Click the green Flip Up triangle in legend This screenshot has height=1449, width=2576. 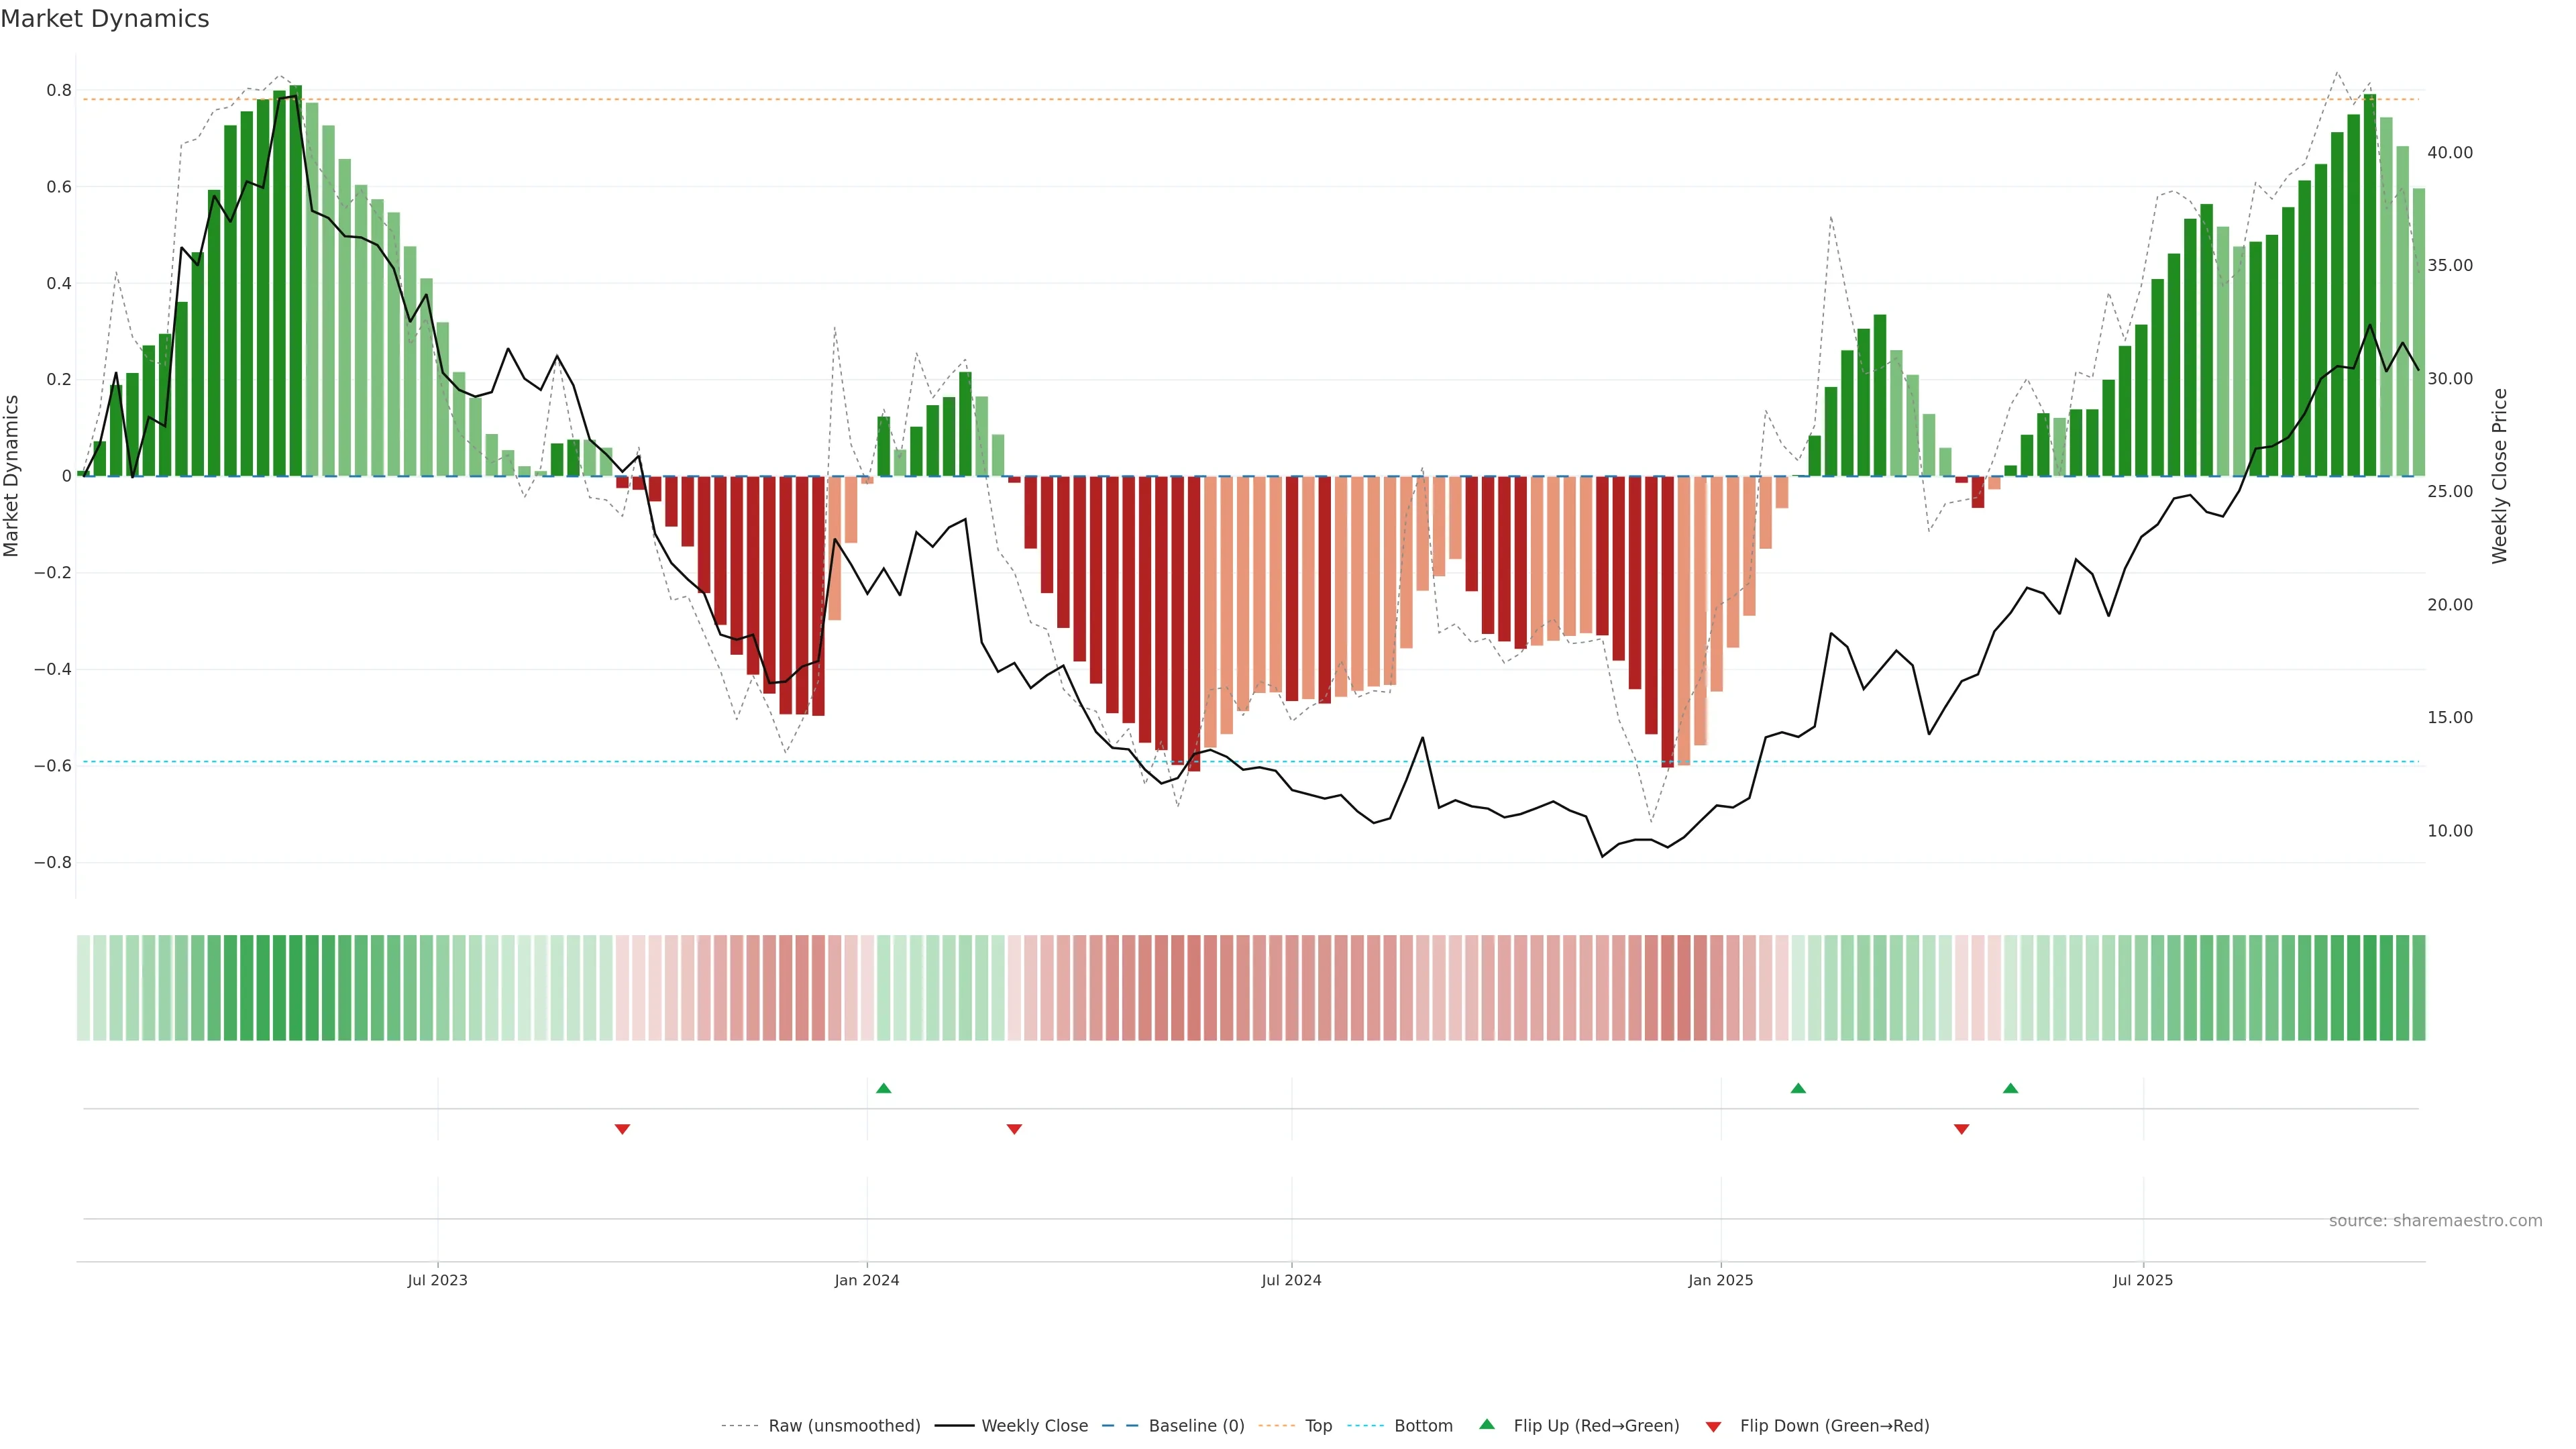[1487, 1424]
